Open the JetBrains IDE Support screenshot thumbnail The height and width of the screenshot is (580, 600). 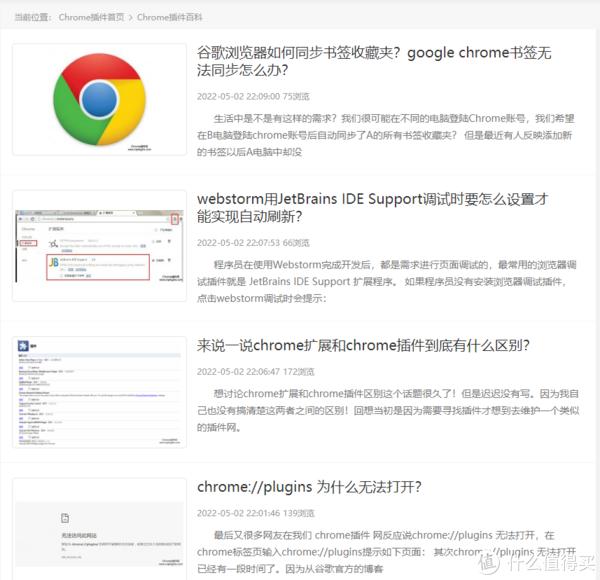99,246
